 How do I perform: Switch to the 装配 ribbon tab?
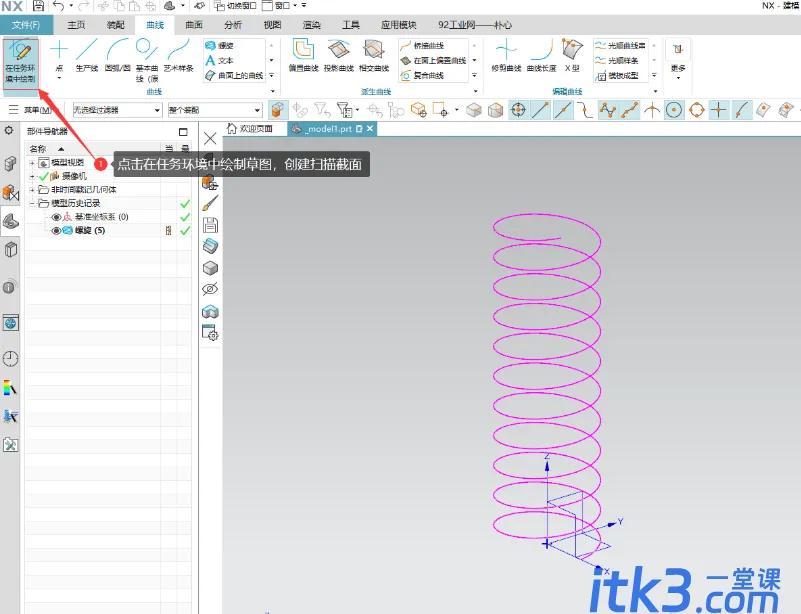(115, 25)
